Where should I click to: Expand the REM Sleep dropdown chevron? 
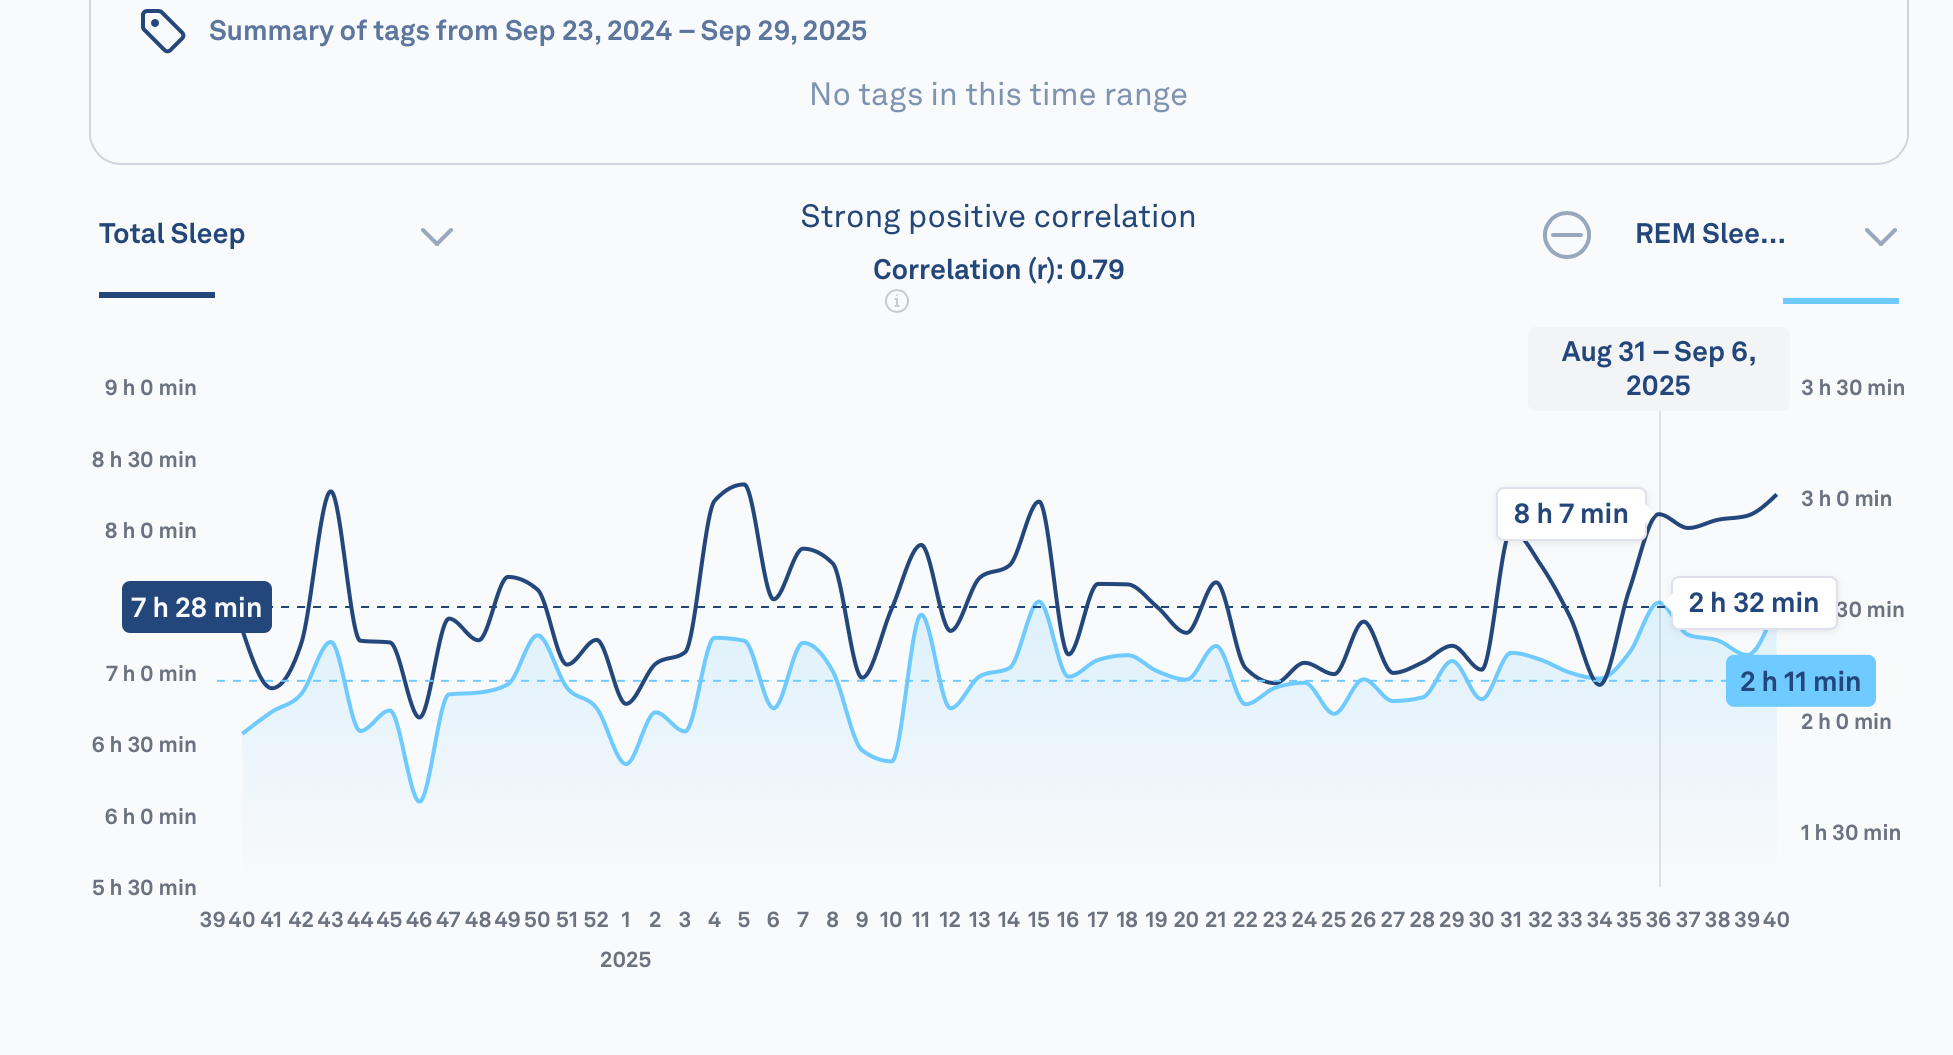click(1880, 236)
